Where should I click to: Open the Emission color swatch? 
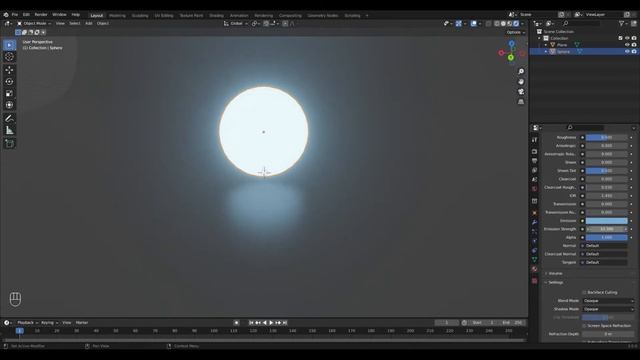click(607, 221)
